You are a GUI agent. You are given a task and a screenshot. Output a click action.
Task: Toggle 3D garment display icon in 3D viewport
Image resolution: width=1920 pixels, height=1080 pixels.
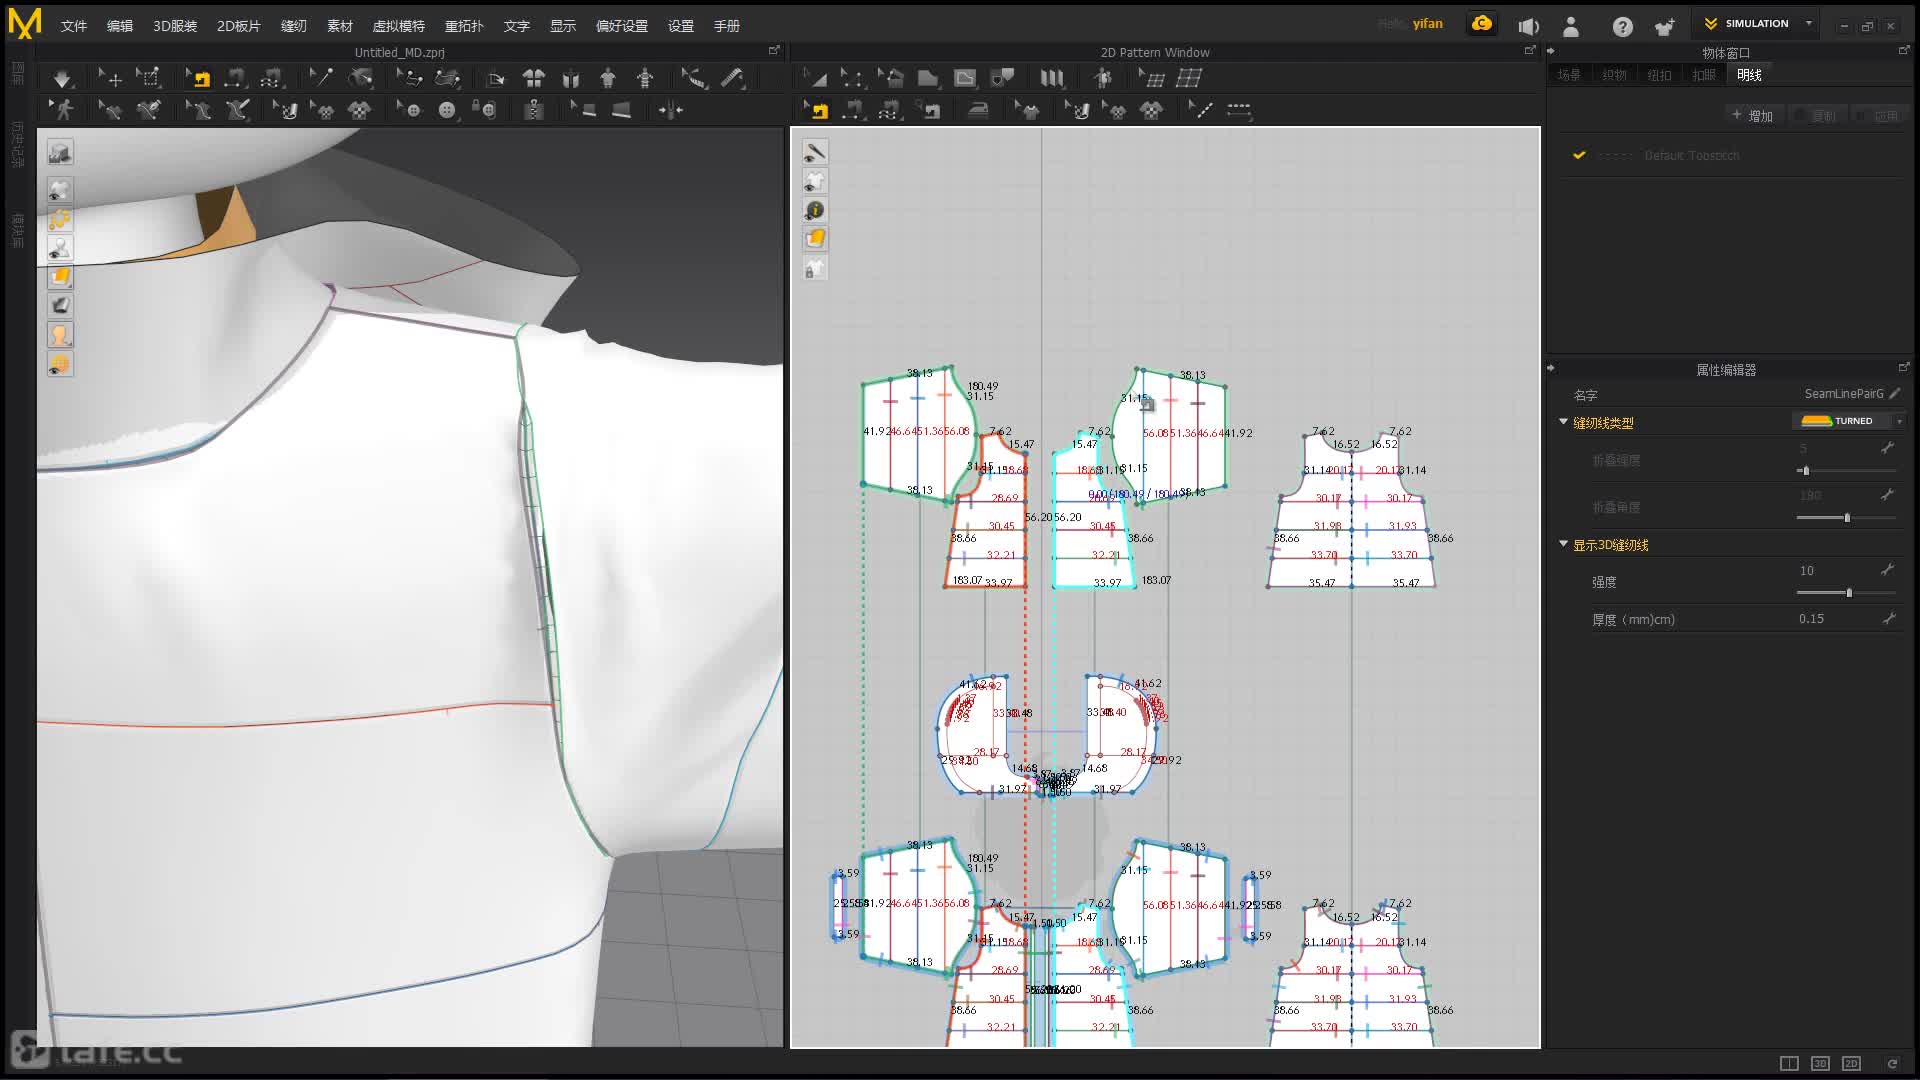[60, 190]
